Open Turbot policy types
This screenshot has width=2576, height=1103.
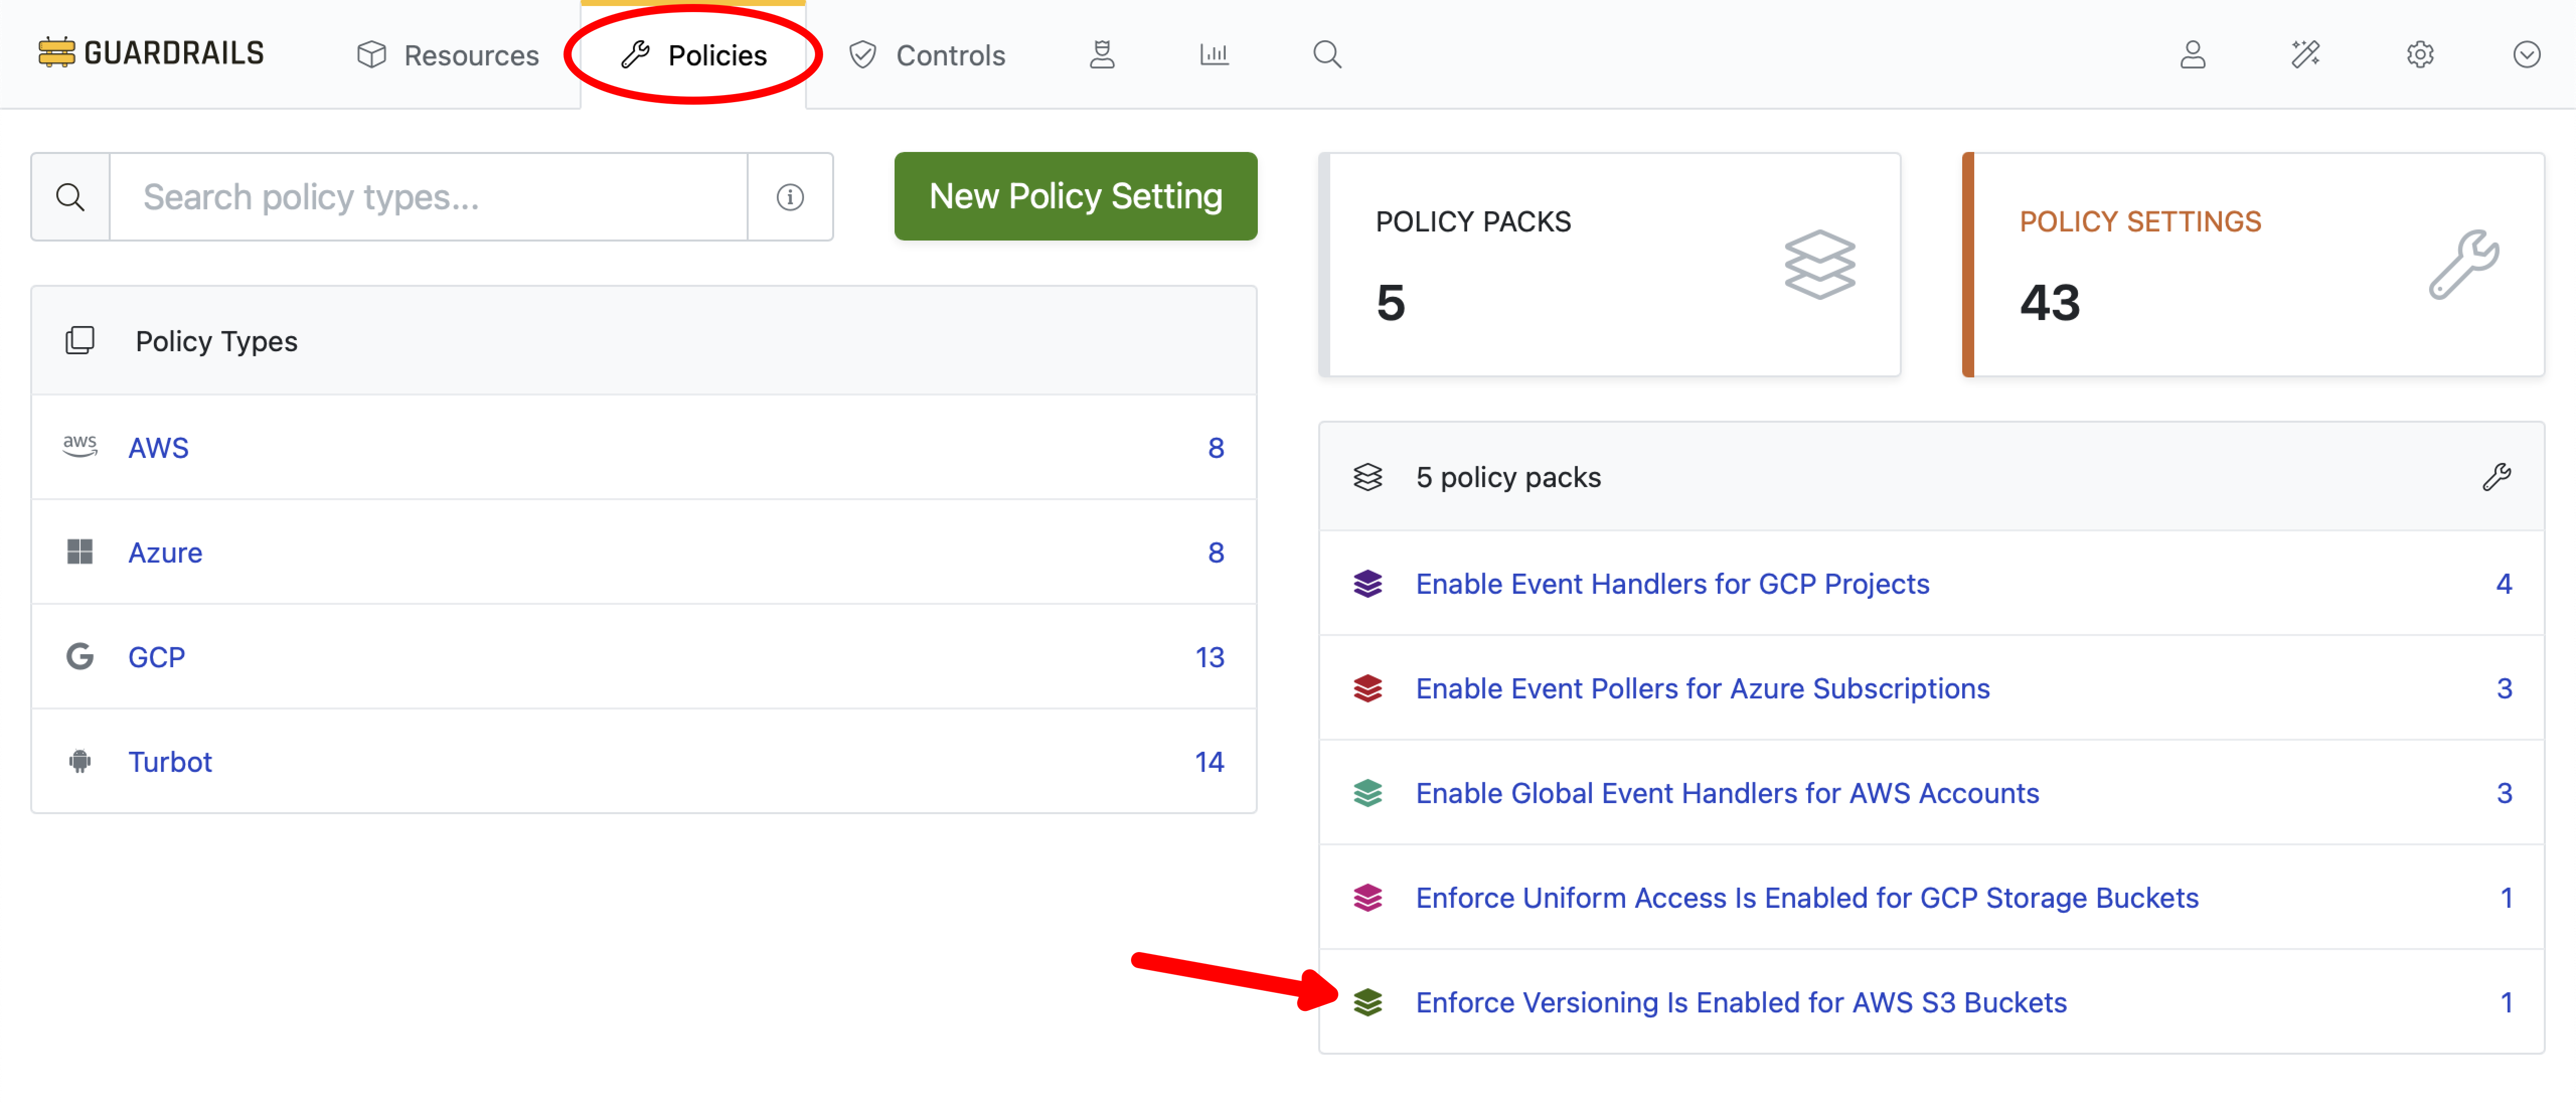tap(170, 761)
